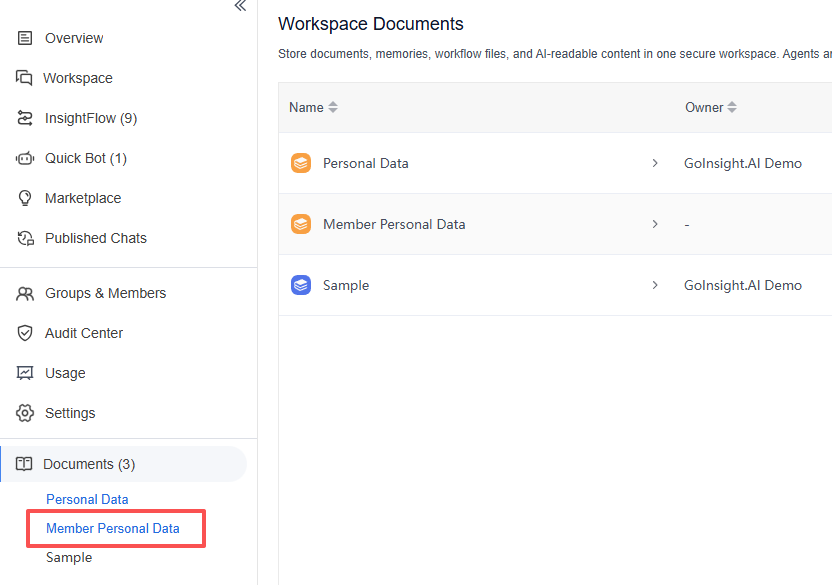Click the Marketplace lightbulb icon
832x585 pixels.
point(25,198)
